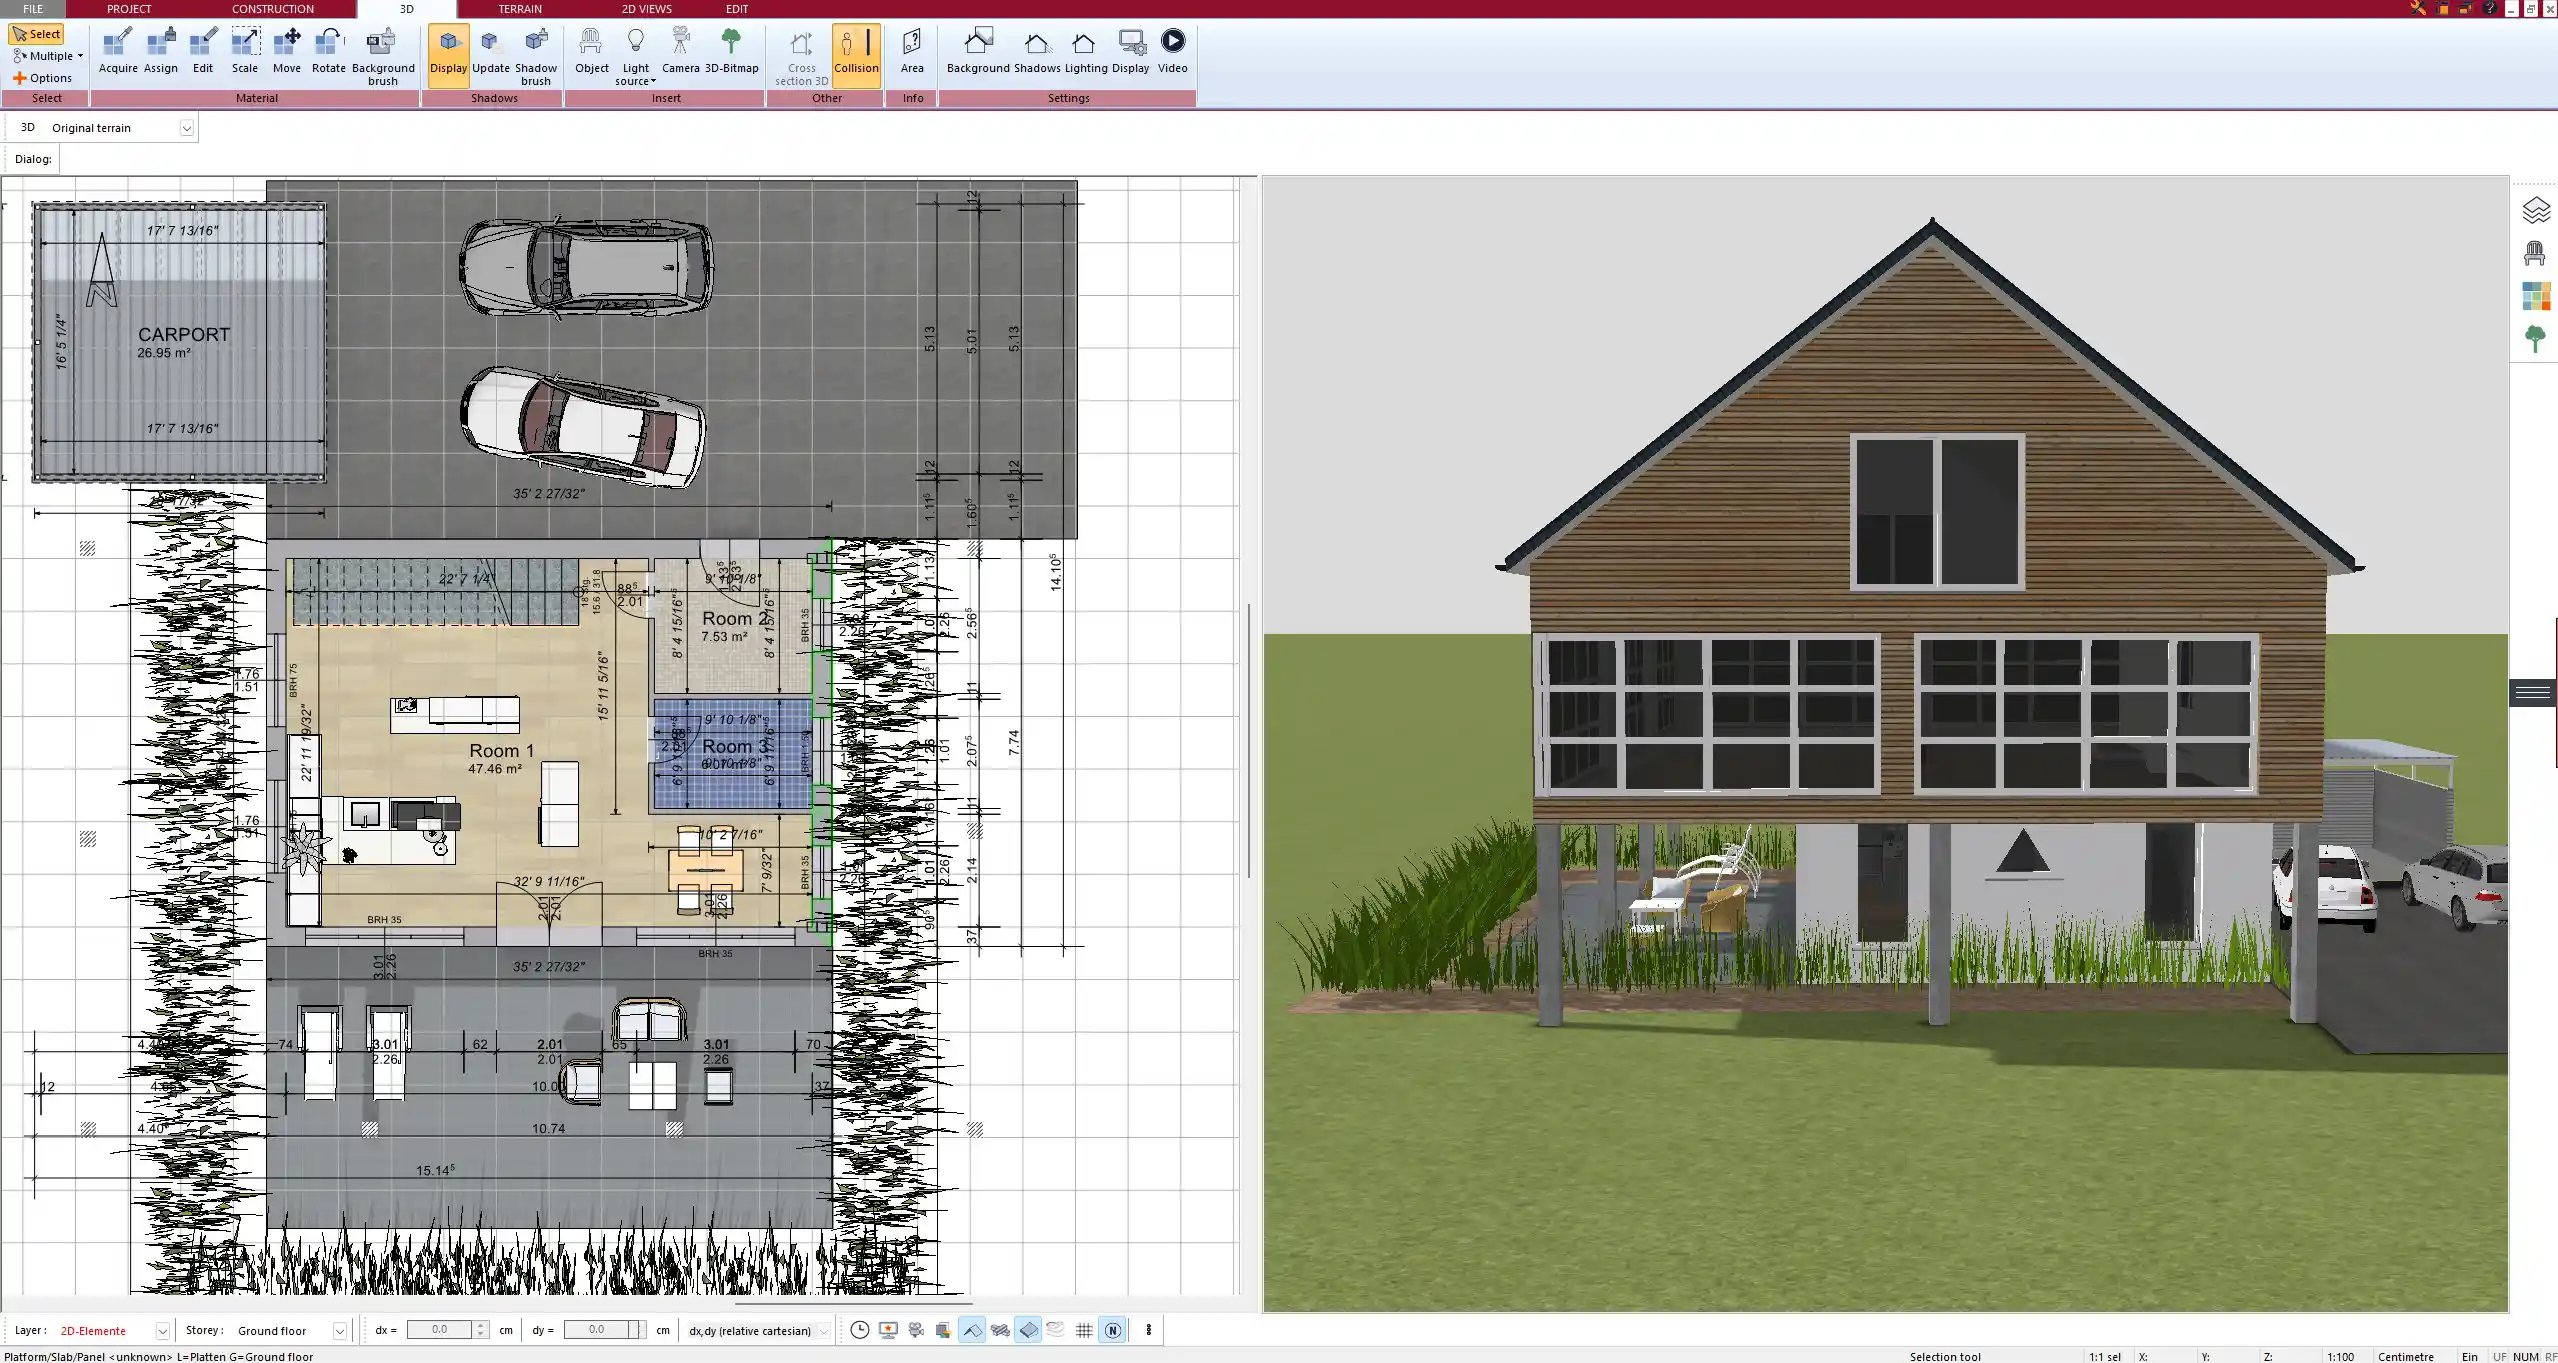Switch to the CONSTRUCTION tab
Image resolution: width=2558 pixels, height=1363 pixels.
click(273, 9)
